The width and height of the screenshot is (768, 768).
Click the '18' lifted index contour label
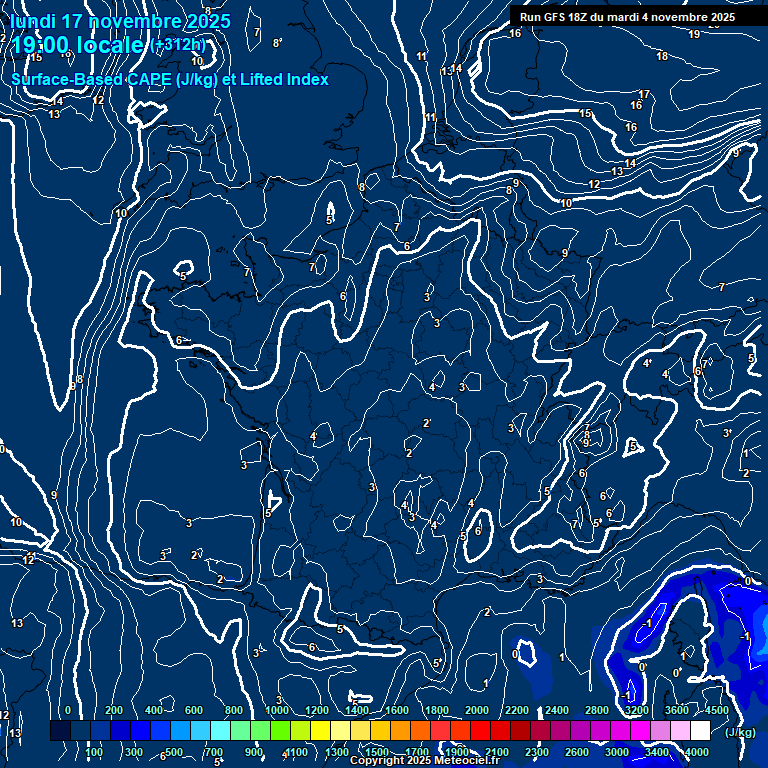coord(662,56)
